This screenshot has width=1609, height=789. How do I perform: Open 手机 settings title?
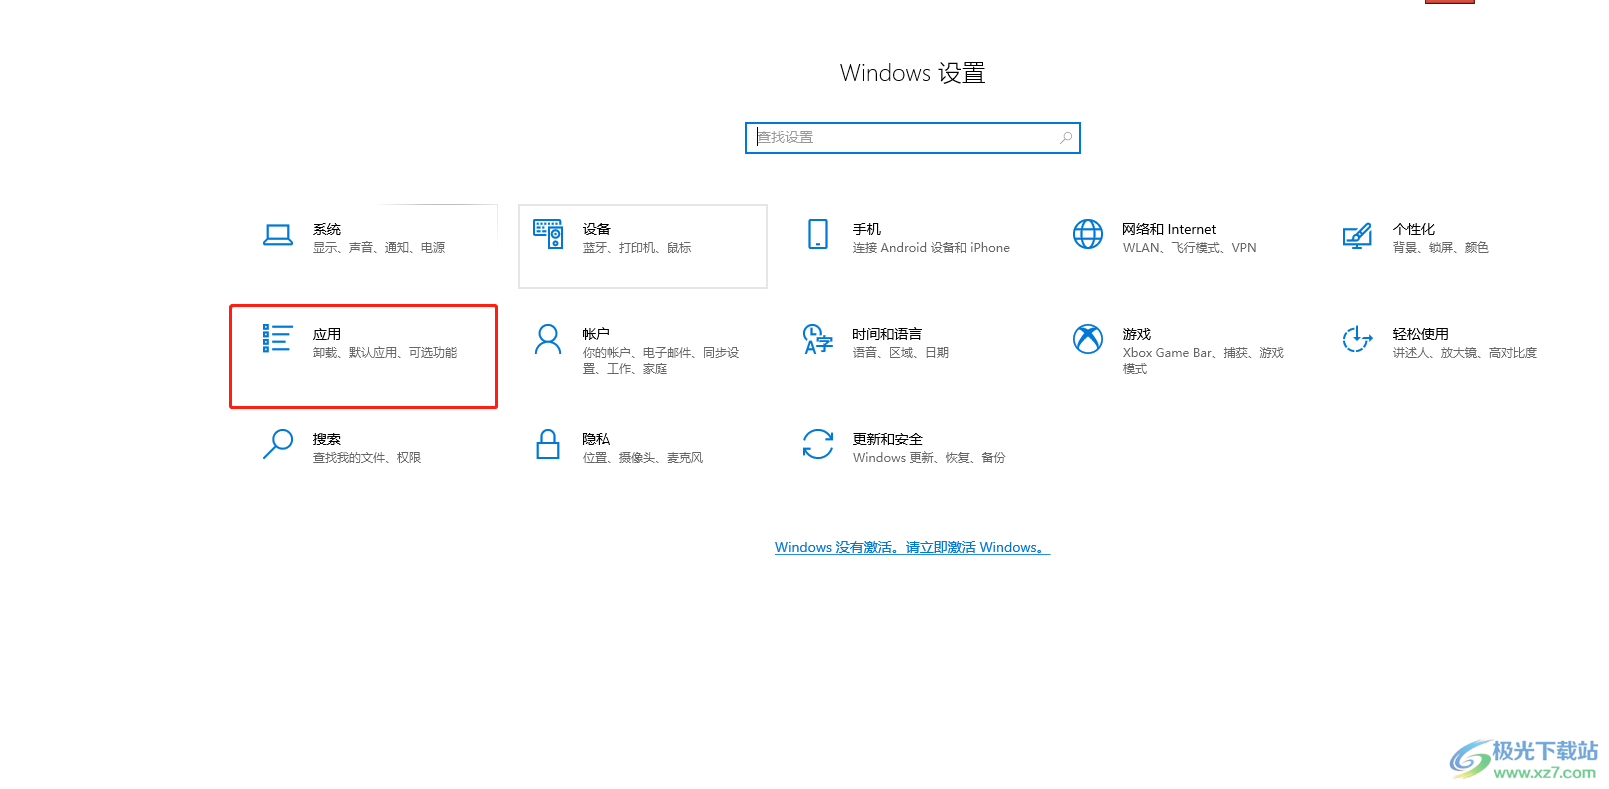pyautogui.click(x=867, y=229)
